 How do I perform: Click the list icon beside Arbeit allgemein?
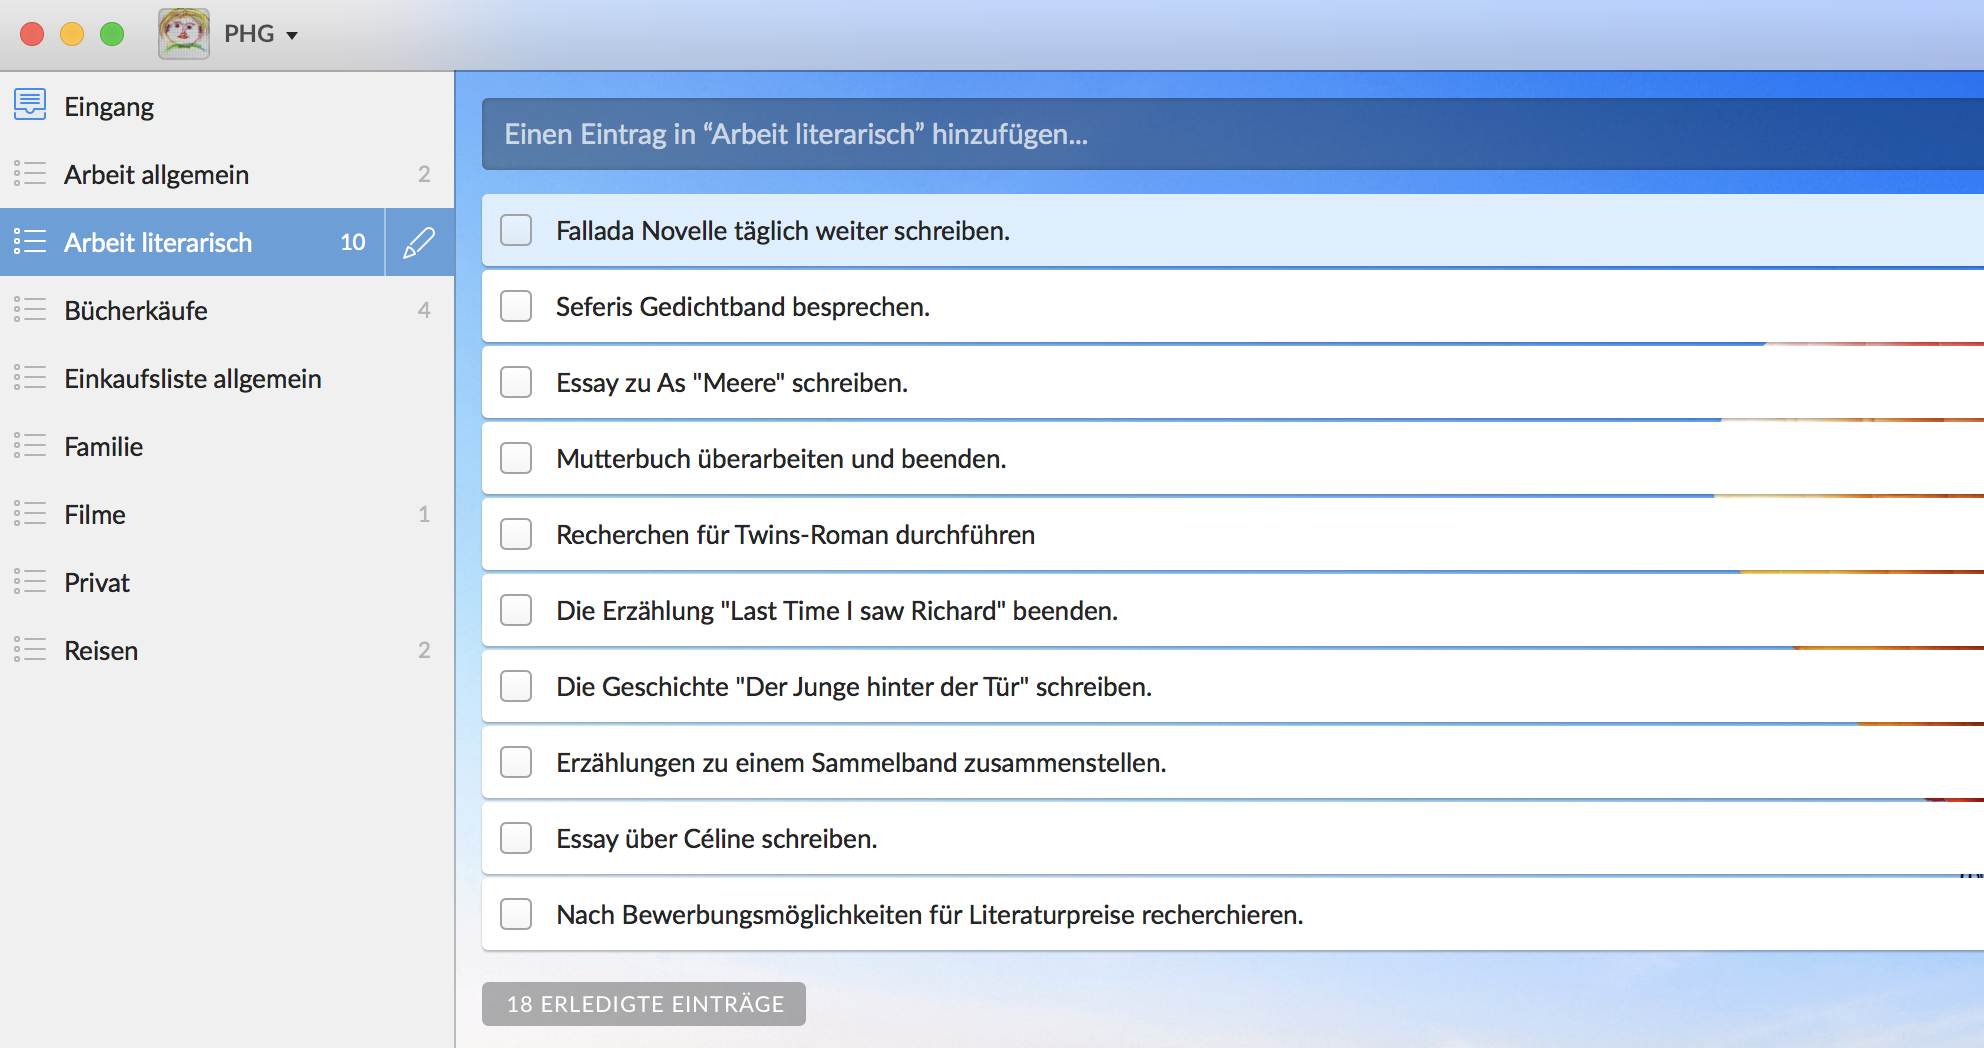[30, 173]
